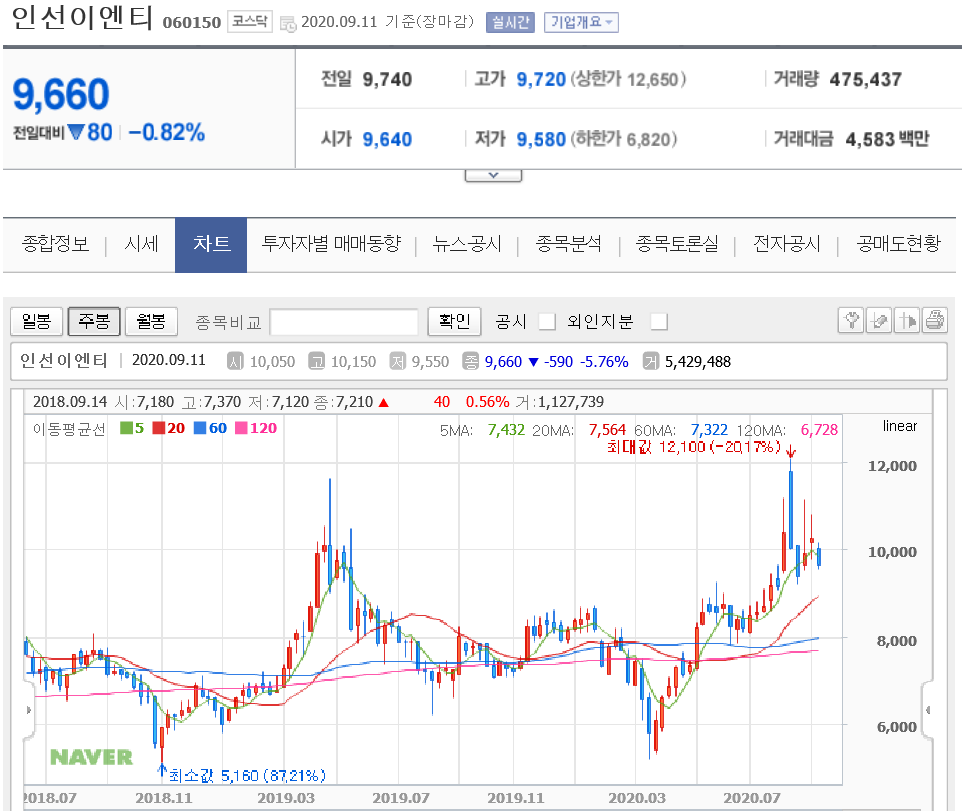
Task: Click the stock code 060150
Action: (x=191, y=23)
